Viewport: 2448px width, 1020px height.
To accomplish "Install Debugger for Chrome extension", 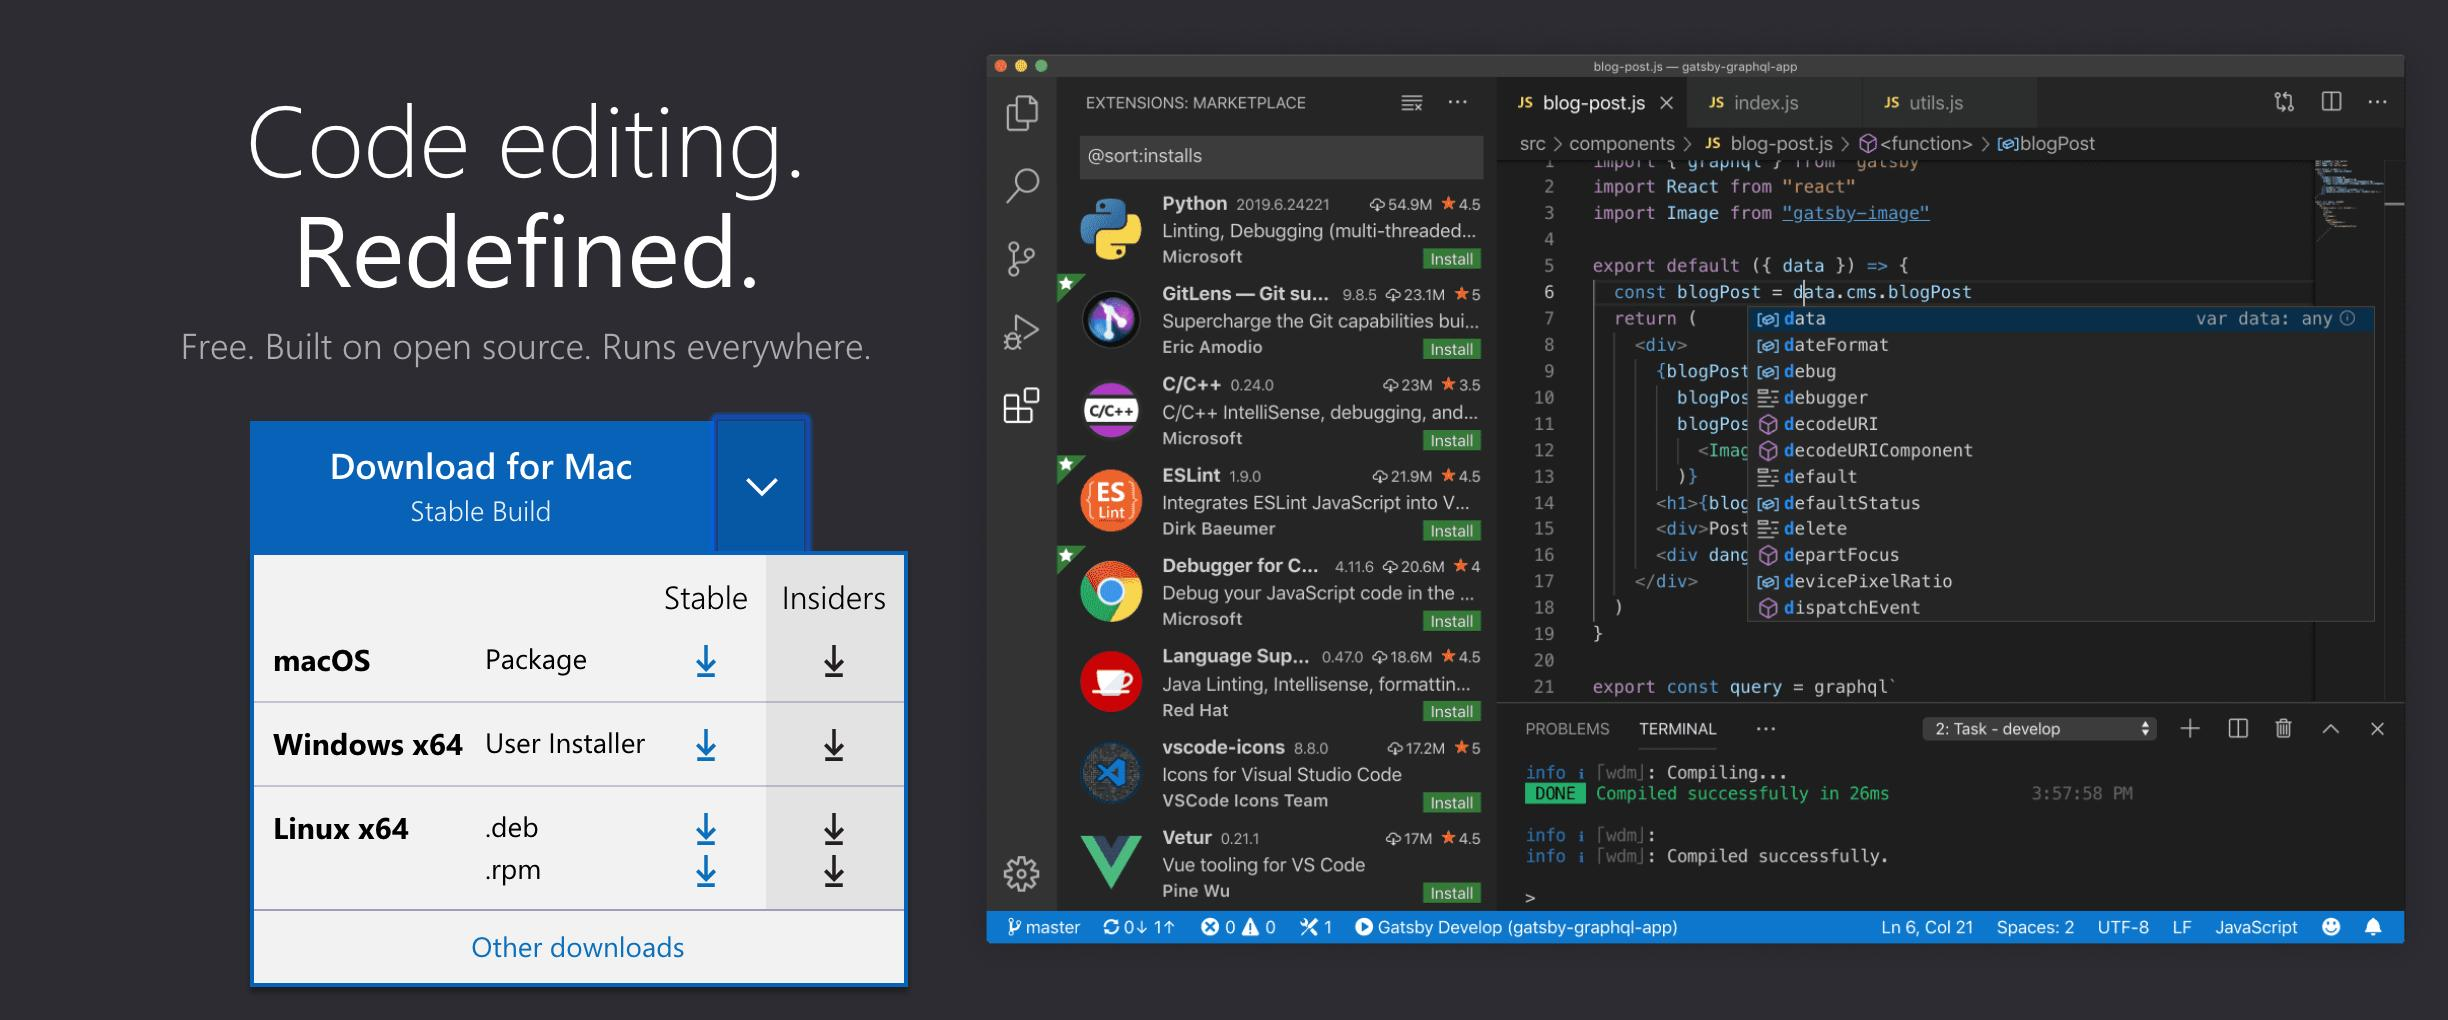I will (x=1451, y=621).
